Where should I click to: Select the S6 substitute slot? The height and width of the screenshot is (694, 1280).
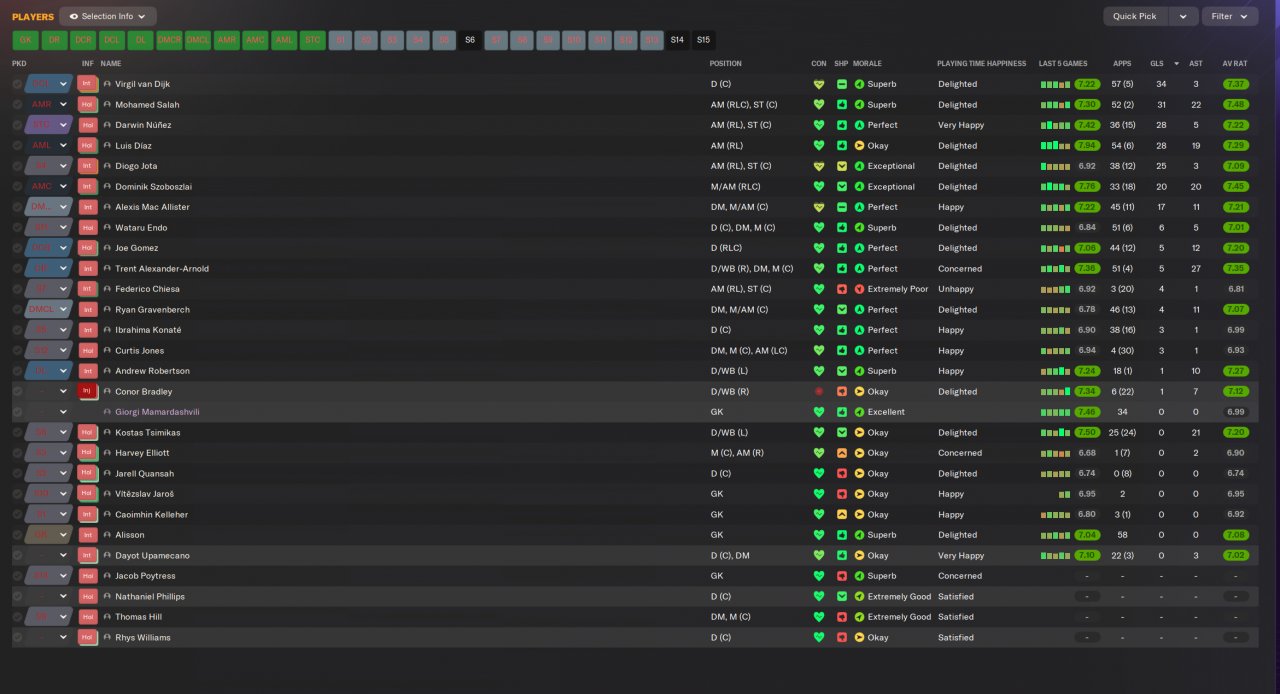click(470, 40)
